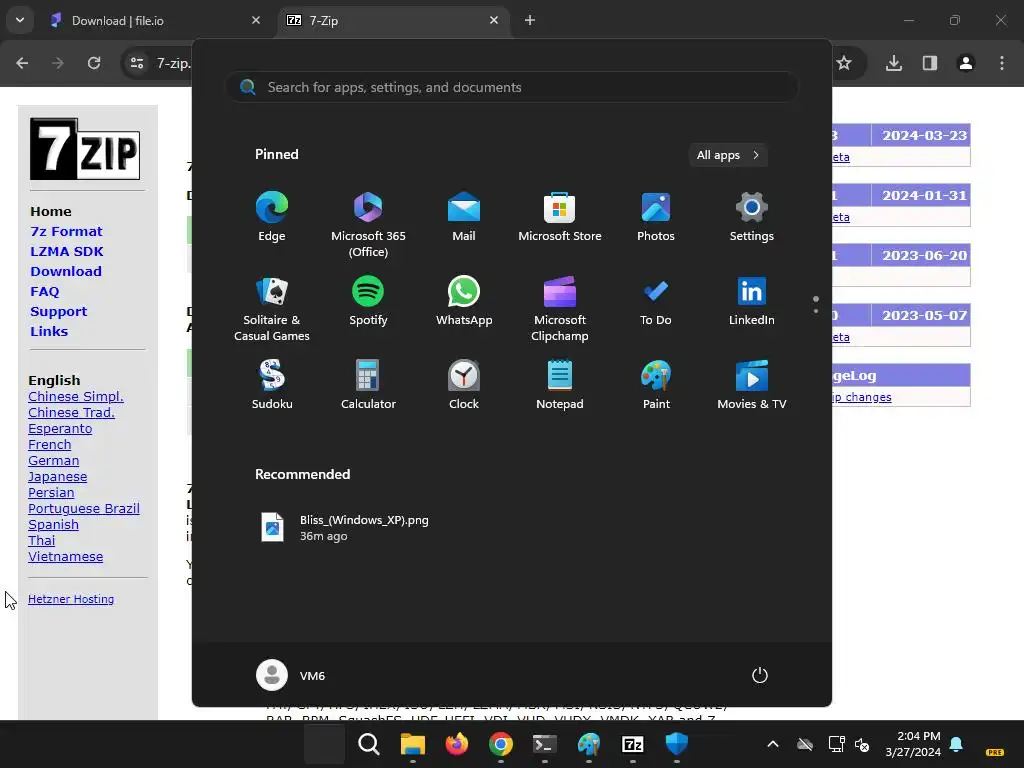Screen dimensions: 1024x768
Task: Switch to Download | file.io tab
Action: pos(154,21)
